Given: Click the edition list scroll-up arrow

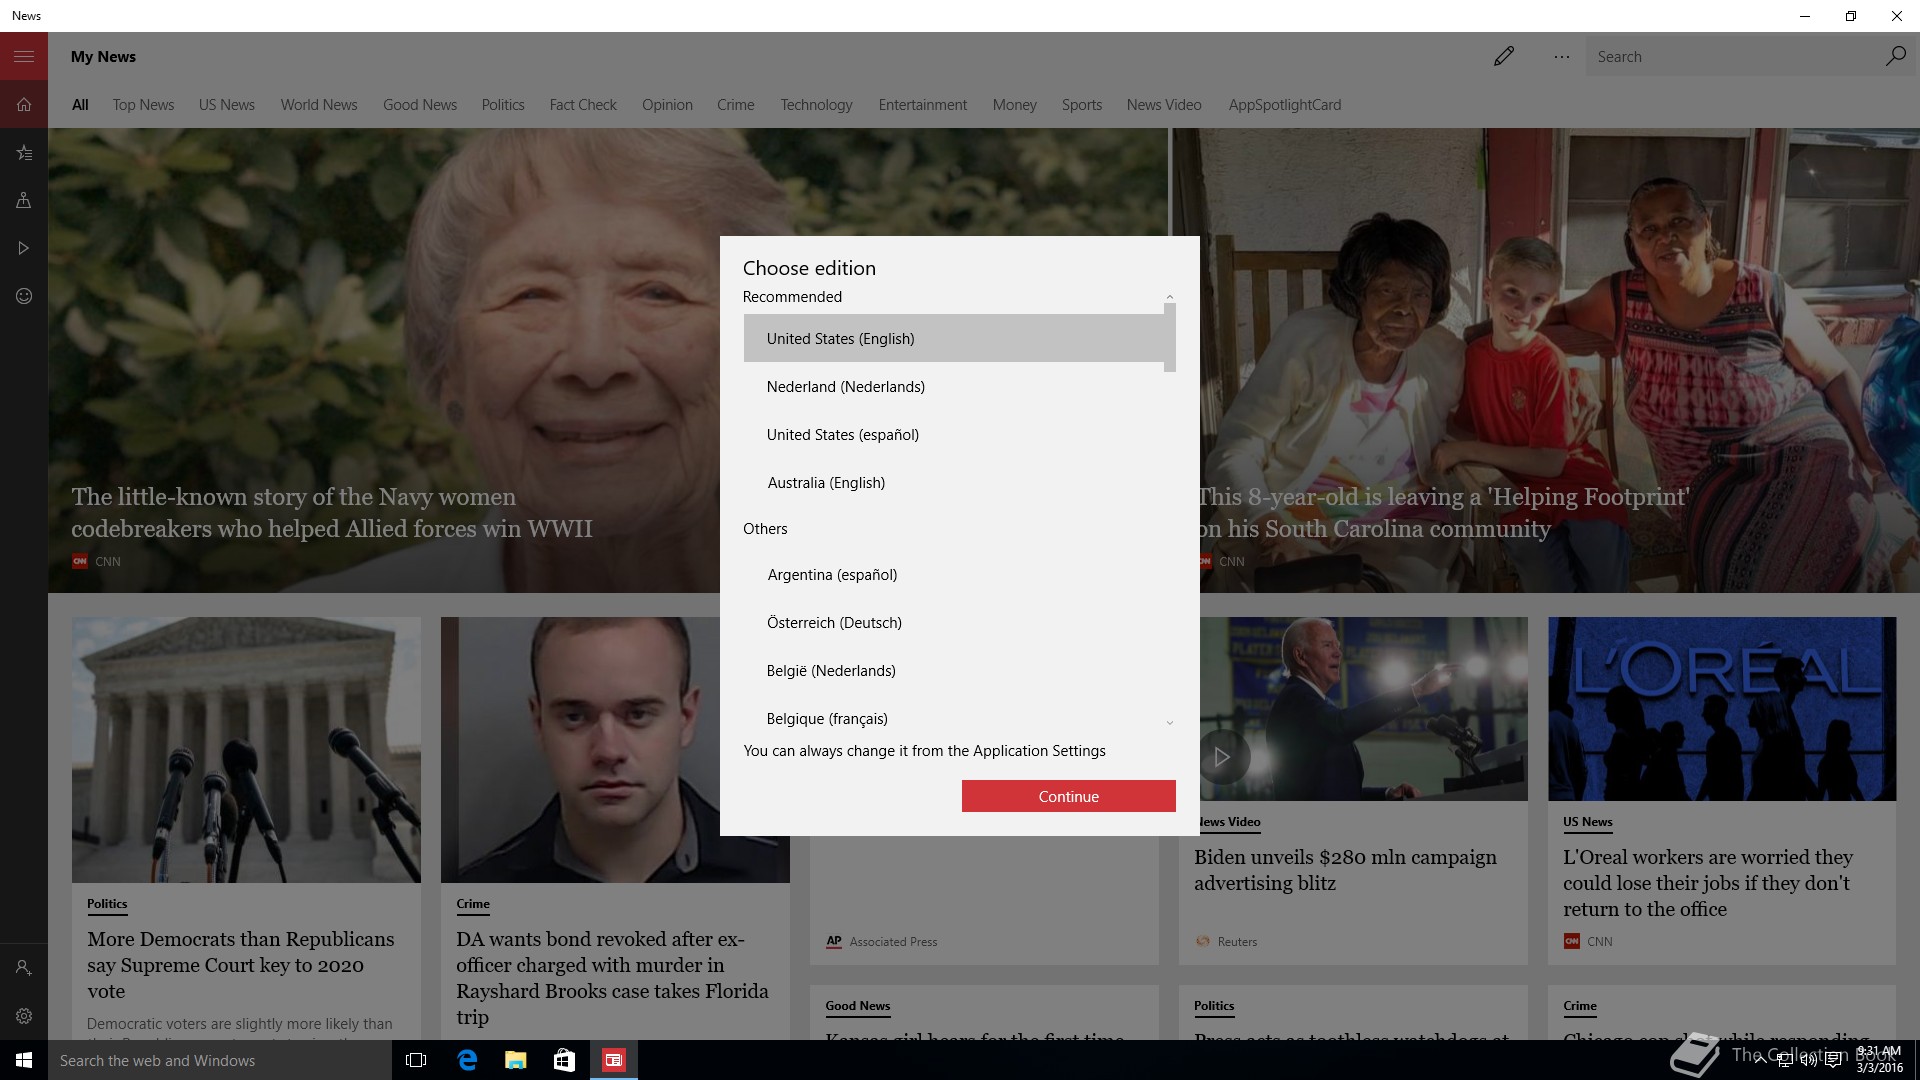Looking at the screenshot, I should click(x=1170, y=297).
